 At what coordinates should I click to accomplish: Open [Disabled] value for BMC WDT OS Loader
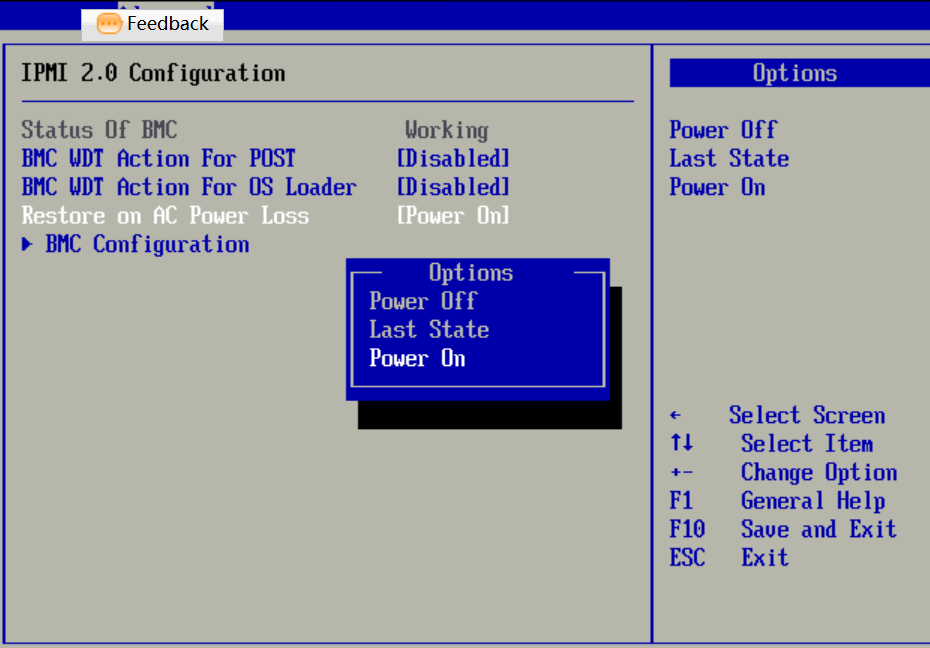point(453,188)
